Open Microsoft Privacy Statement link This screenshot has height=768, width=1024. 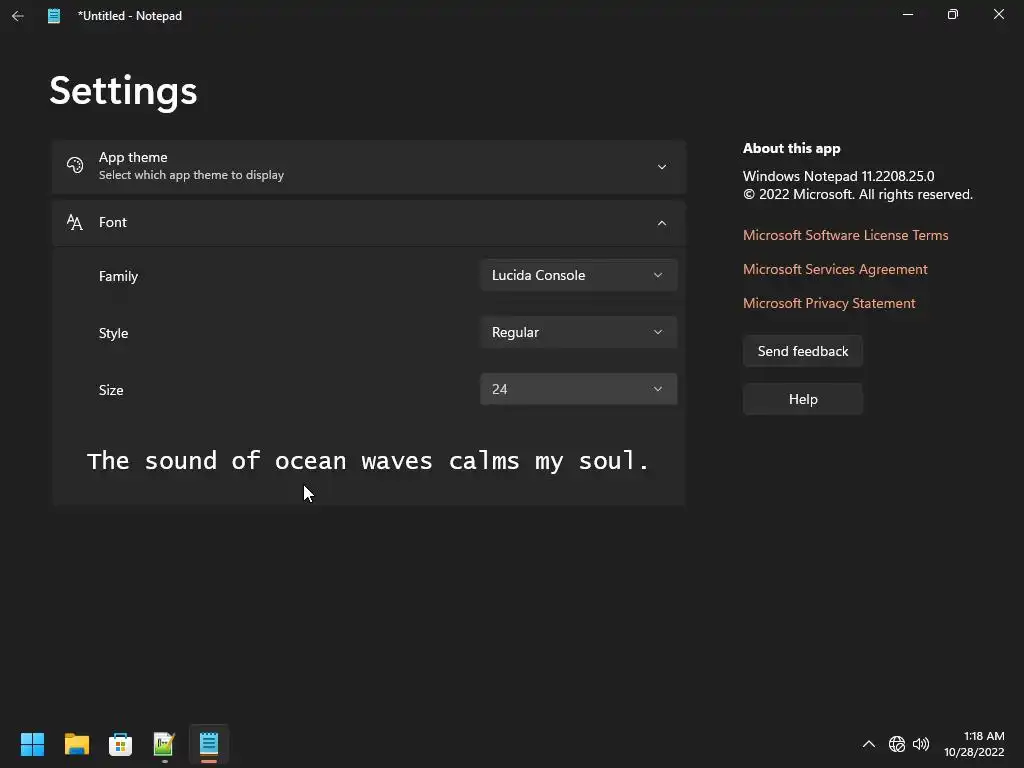pos(829,303)
